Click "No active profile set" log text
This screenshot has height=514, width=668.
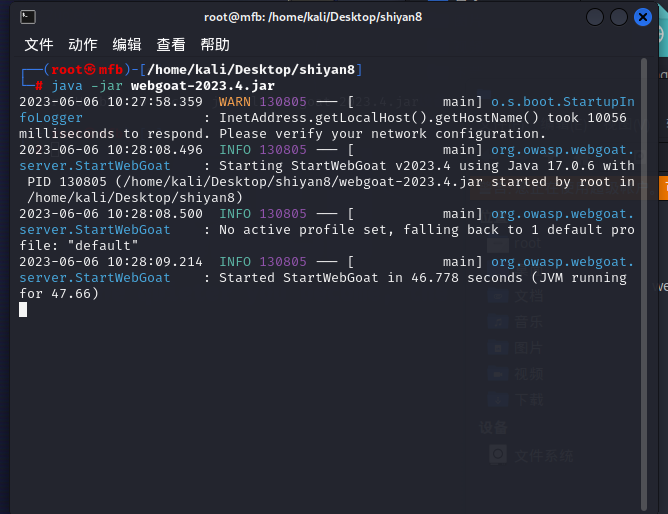[x=303, y=230]
